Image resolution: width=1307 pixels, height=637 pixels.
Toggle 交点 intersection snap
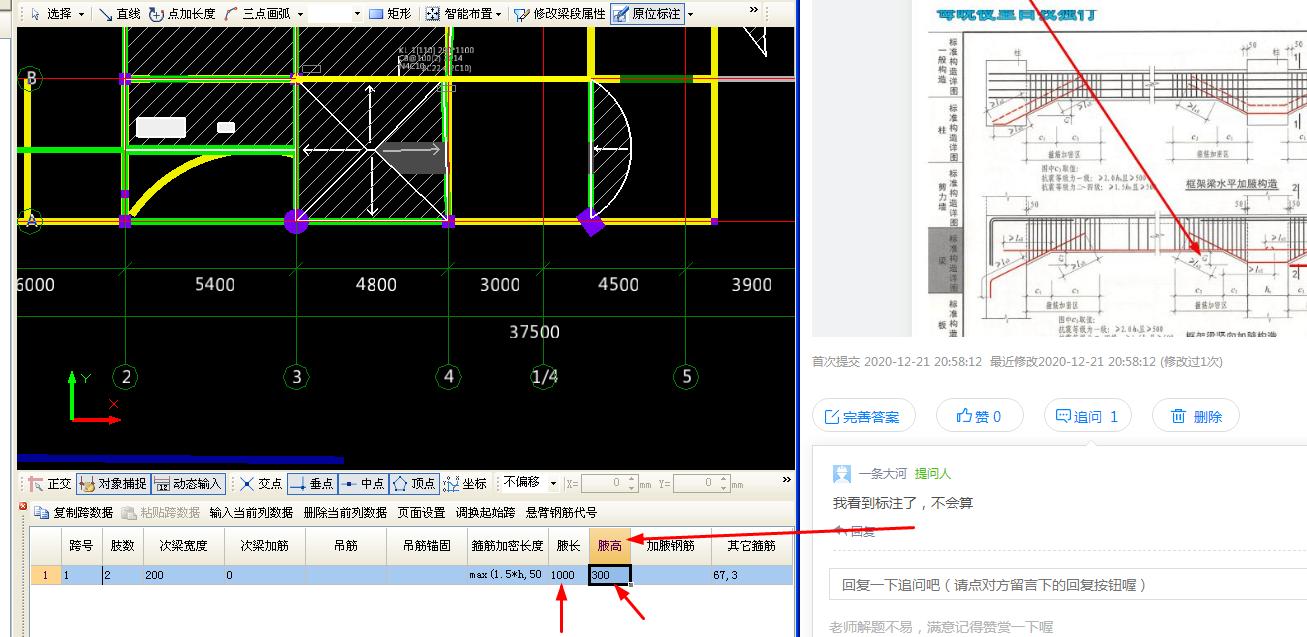260,484
